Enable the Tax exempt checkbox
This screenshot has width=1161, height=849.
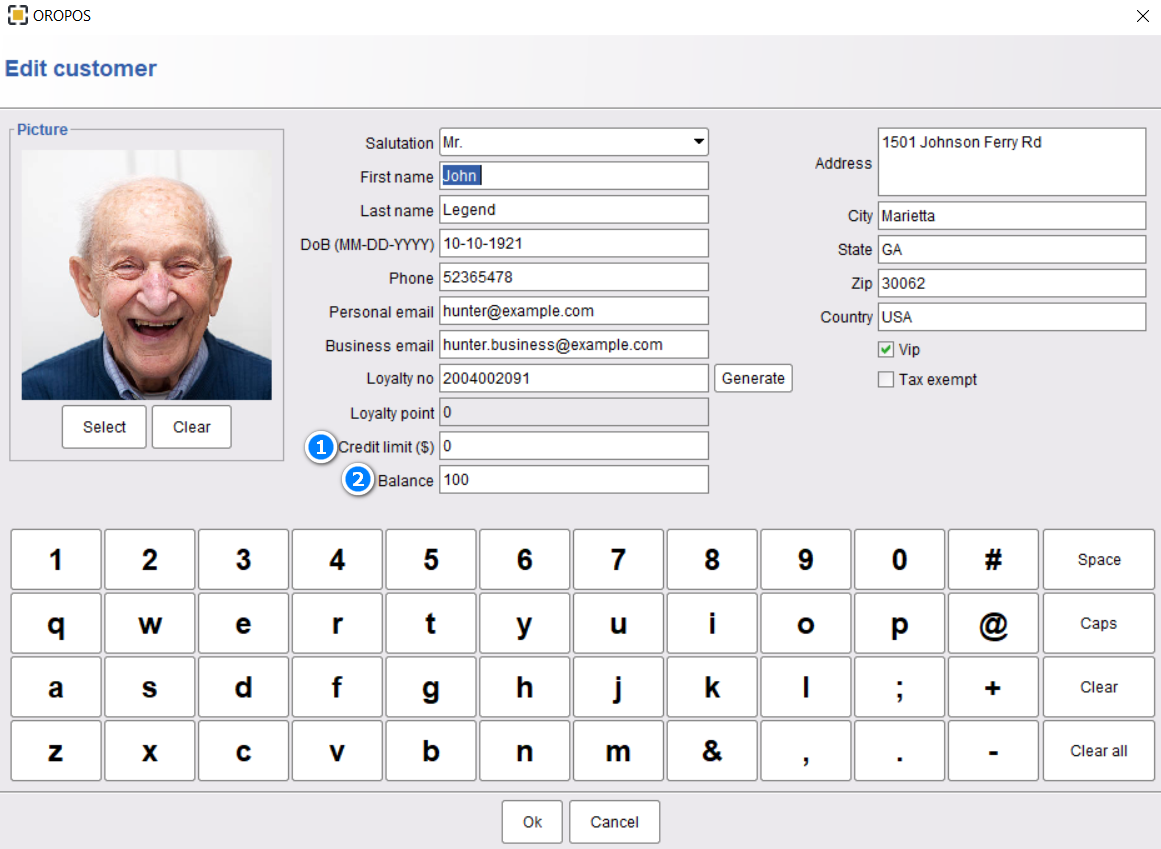[886, 380]
